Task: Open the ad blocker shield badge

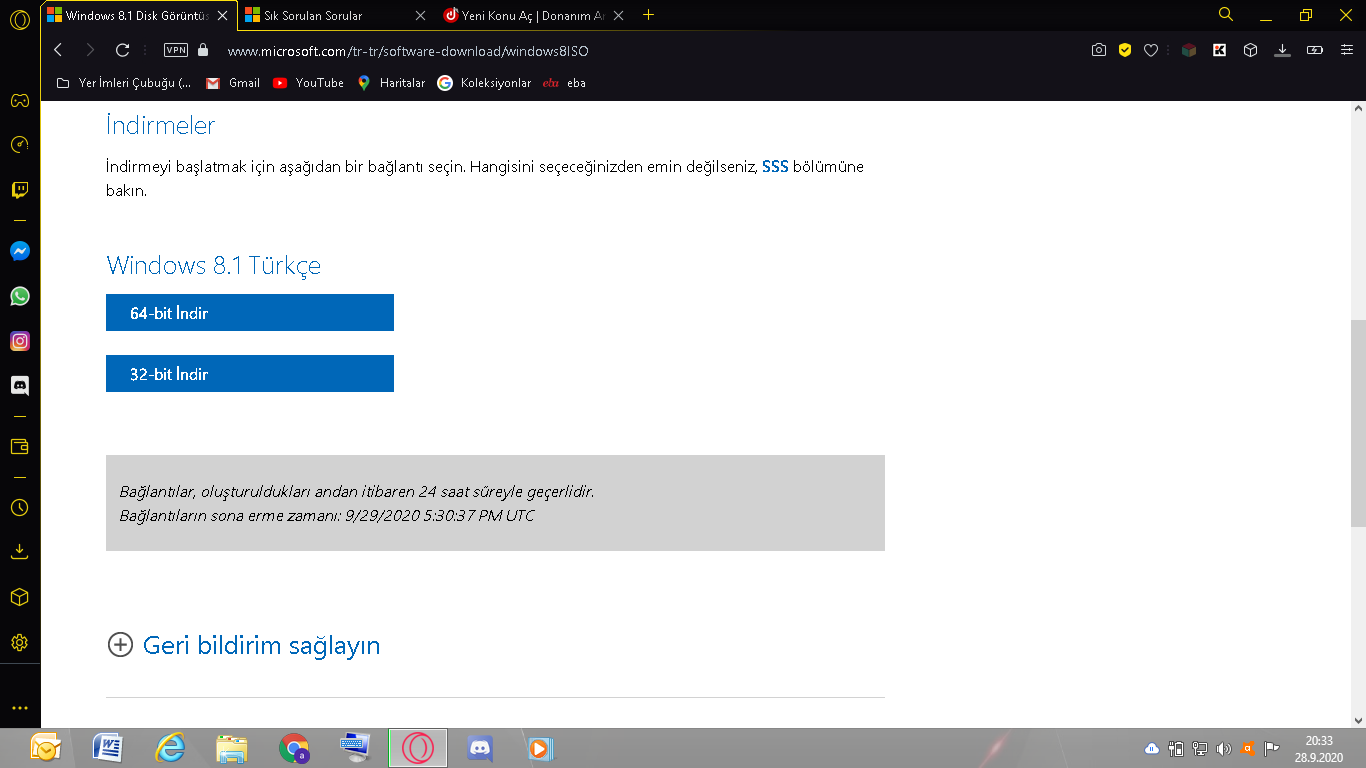Action: coord(1126,49)
